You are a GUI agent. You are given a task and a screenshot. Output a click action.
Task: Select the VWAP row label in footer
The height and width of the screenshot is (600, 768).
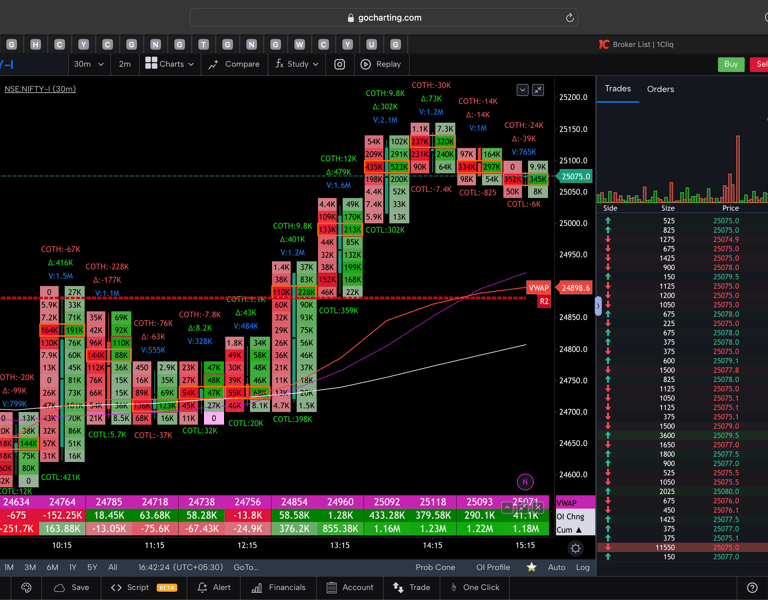point(567,503)
